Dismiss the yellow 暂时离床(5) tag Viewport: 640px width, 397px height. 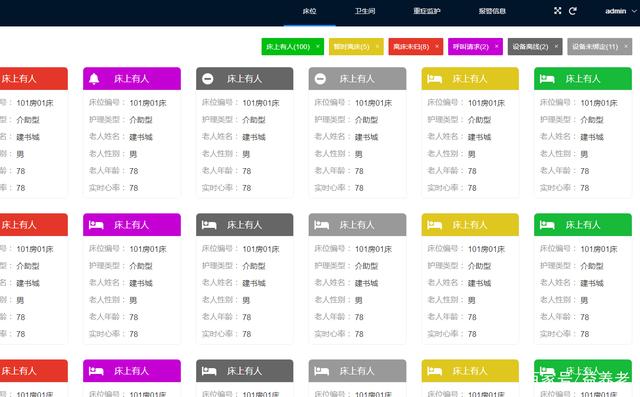coord(377,47)
